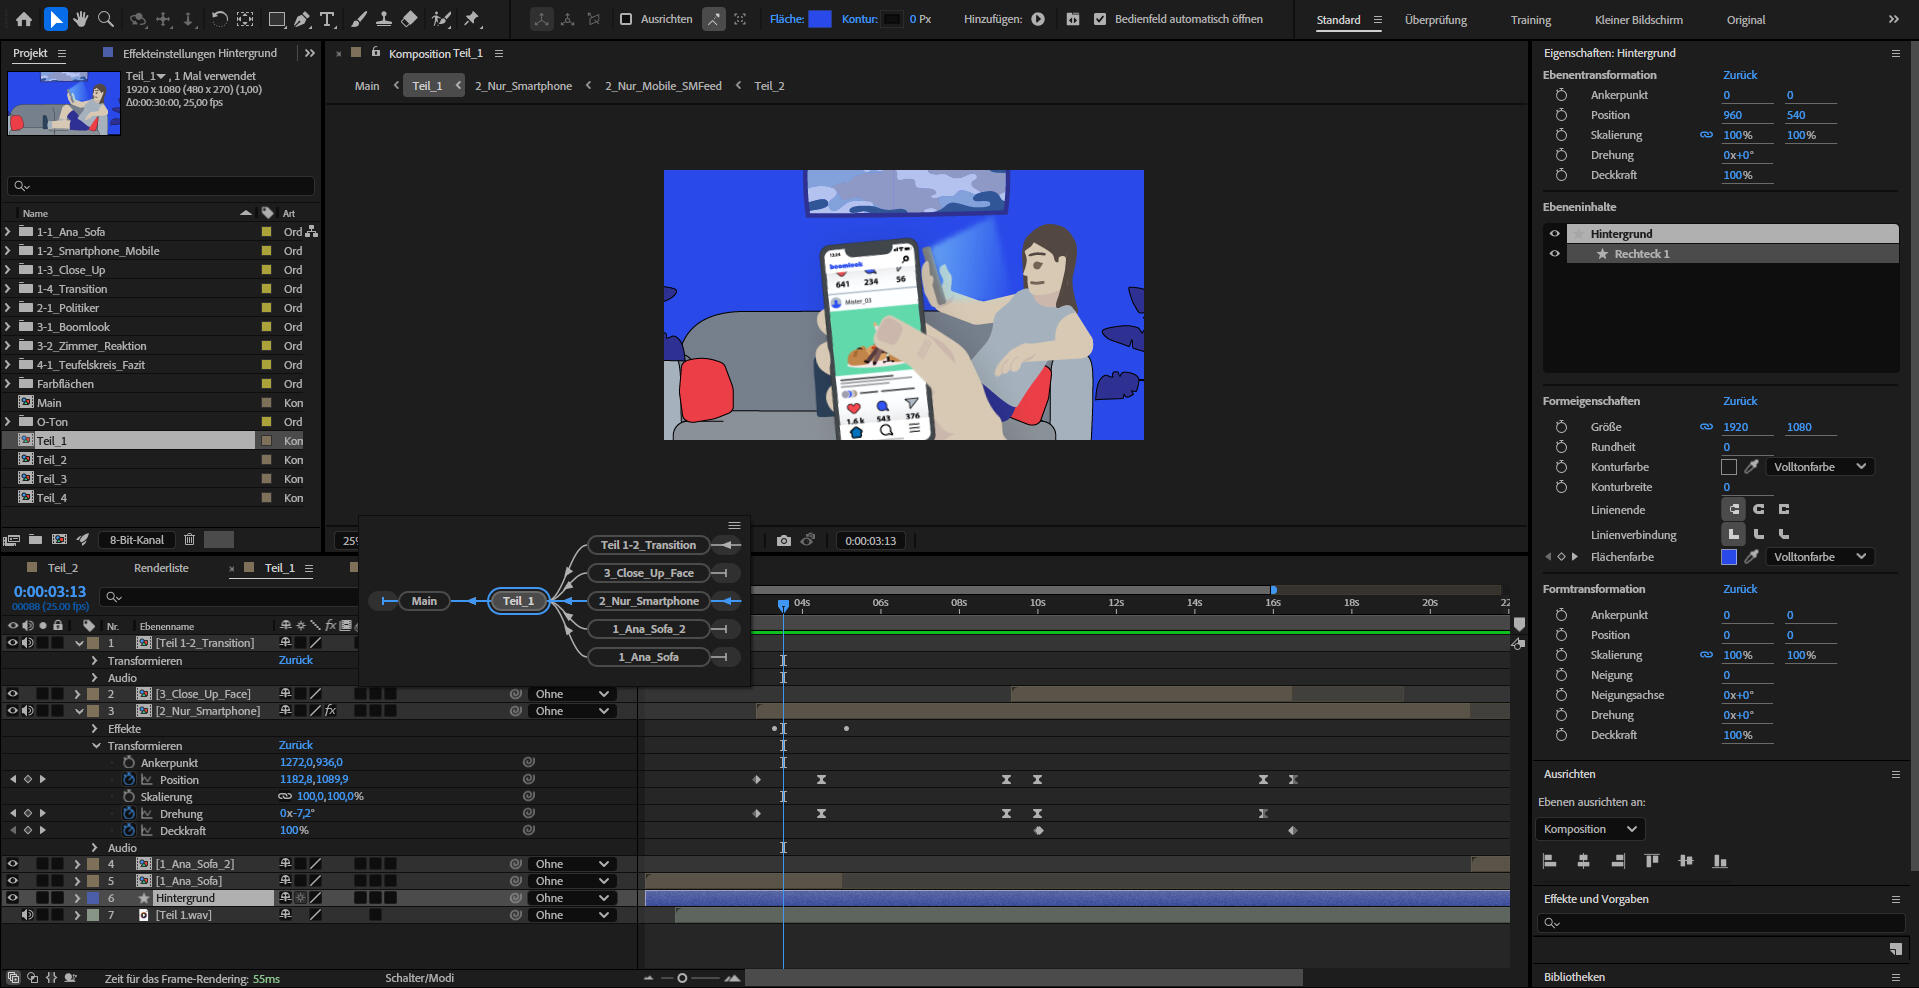Open the Flächenfarbe Volltonfarbe dropdown

coord(1819,557)
